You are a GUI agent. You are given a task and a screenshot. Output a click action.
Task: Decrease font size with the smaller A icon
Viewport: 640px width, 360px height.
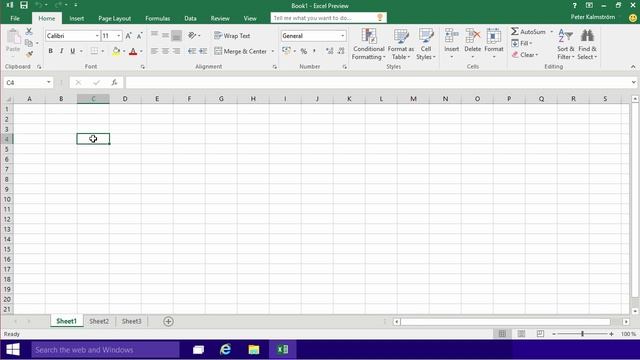pyautogui.click(x=139, y=36)
